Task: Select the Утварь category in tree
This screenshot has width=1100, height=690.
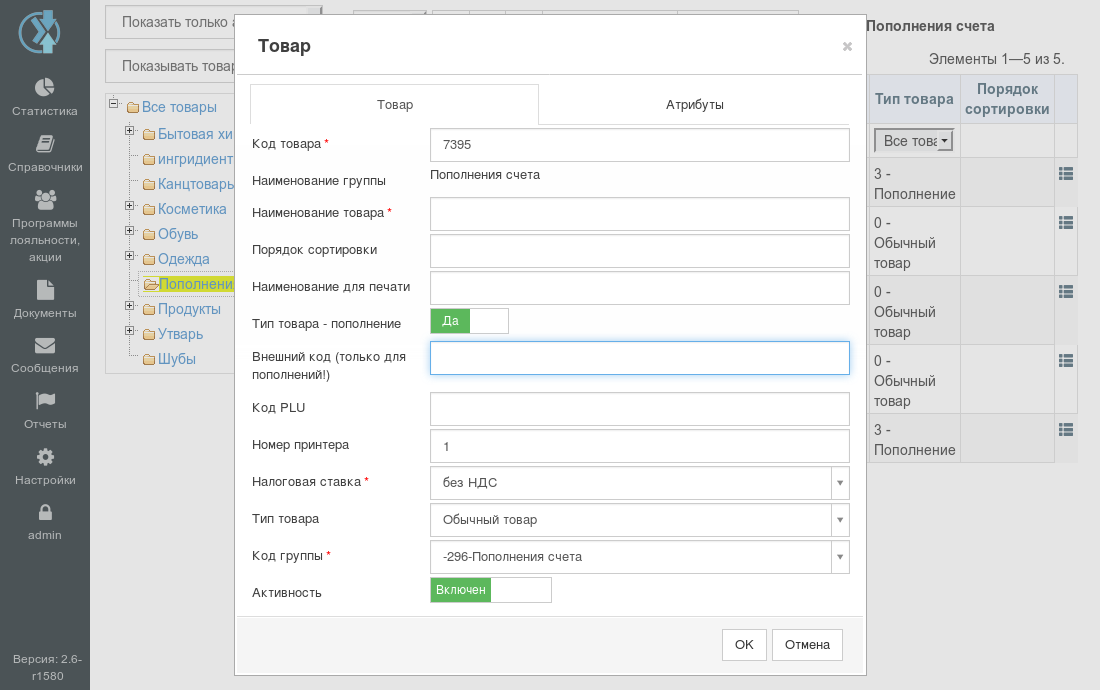Action: coord(180,334)
